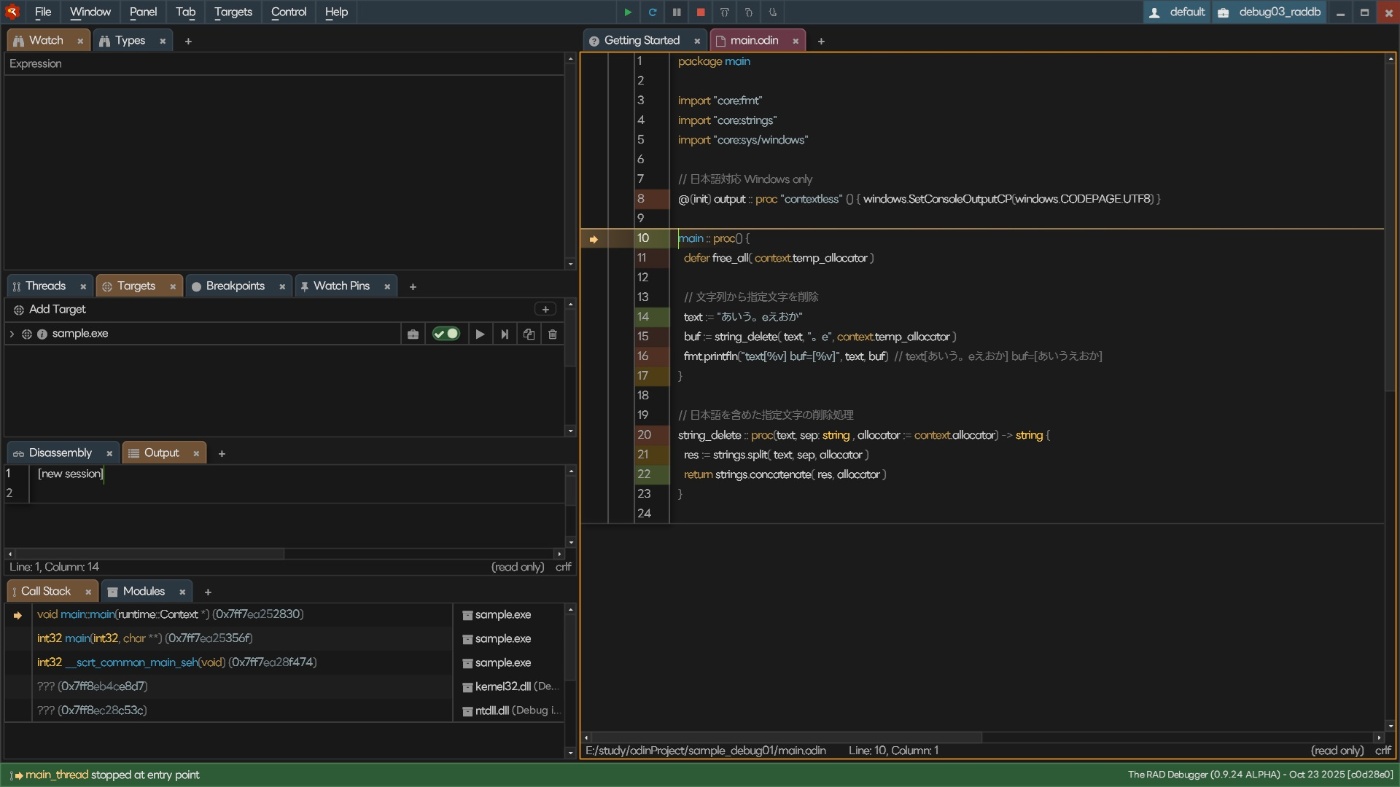Click the info icon beside sample.exe
Screen dimensions: 1400x787
tap(42, 334)
